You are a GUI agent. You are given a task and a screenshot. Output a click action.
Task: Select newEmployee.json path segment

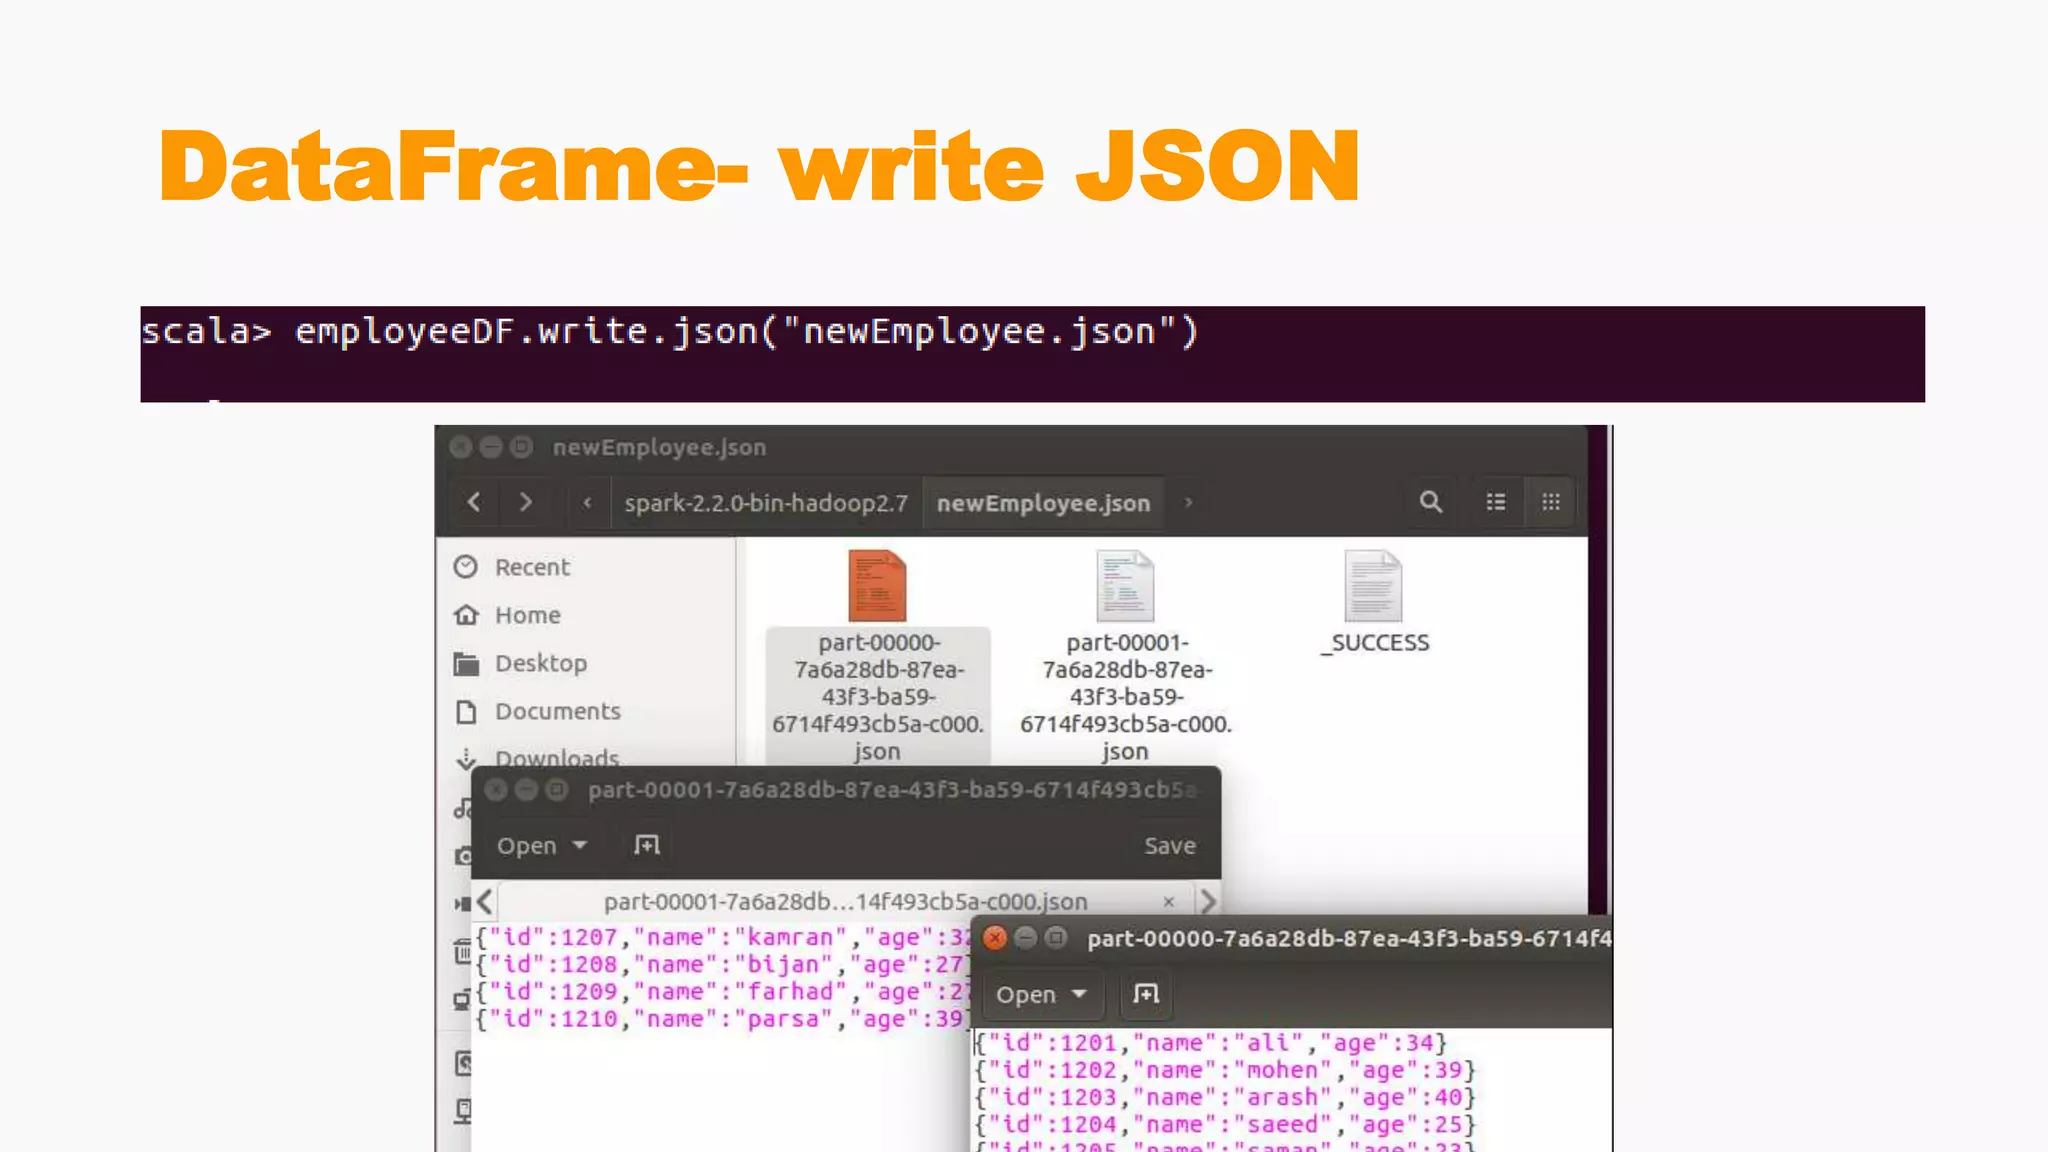tap(1043, 503)
